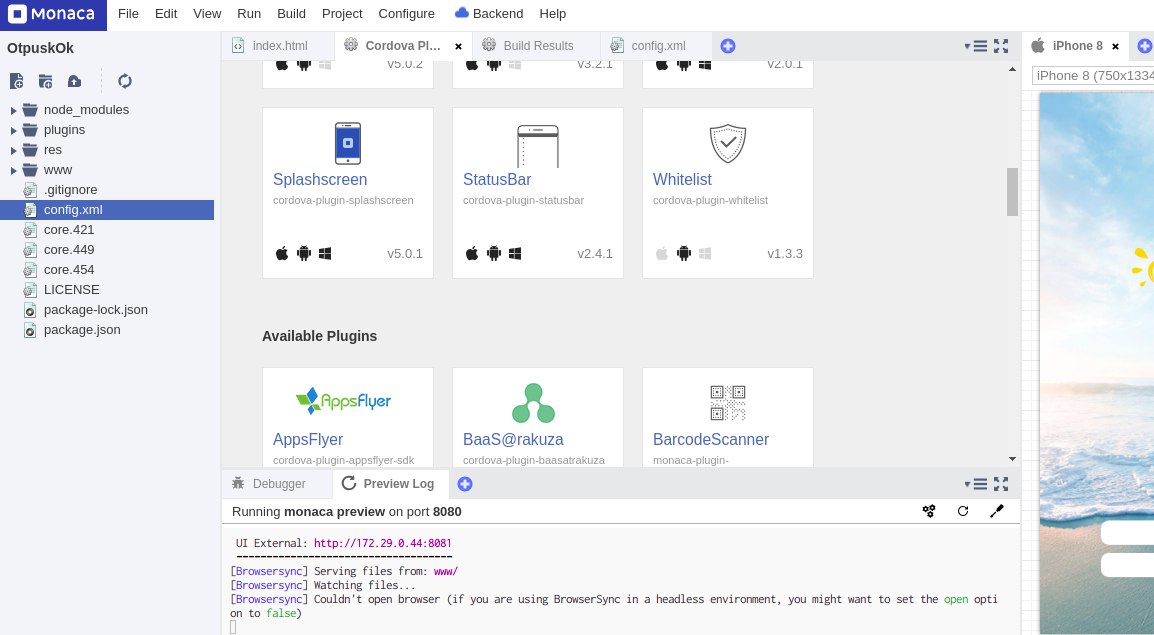1154x635 pixels.
Task: Add a new editor tab with plus icon
Action: coord(728,46)
